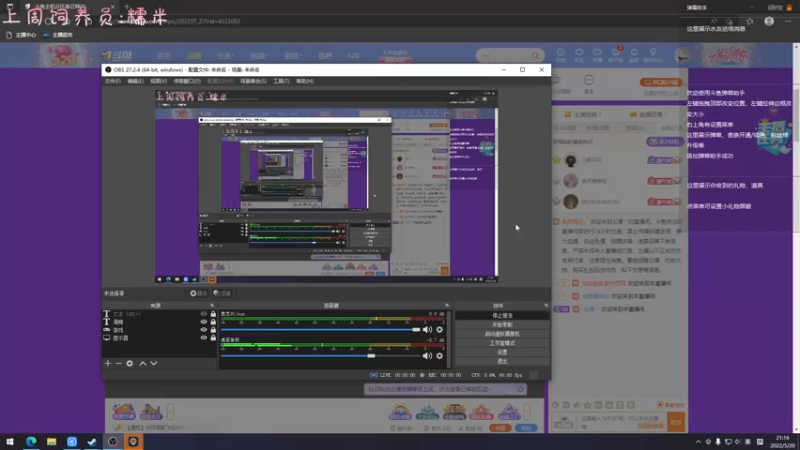
Task: Open Windows Start menu
Action: (10, 442)
